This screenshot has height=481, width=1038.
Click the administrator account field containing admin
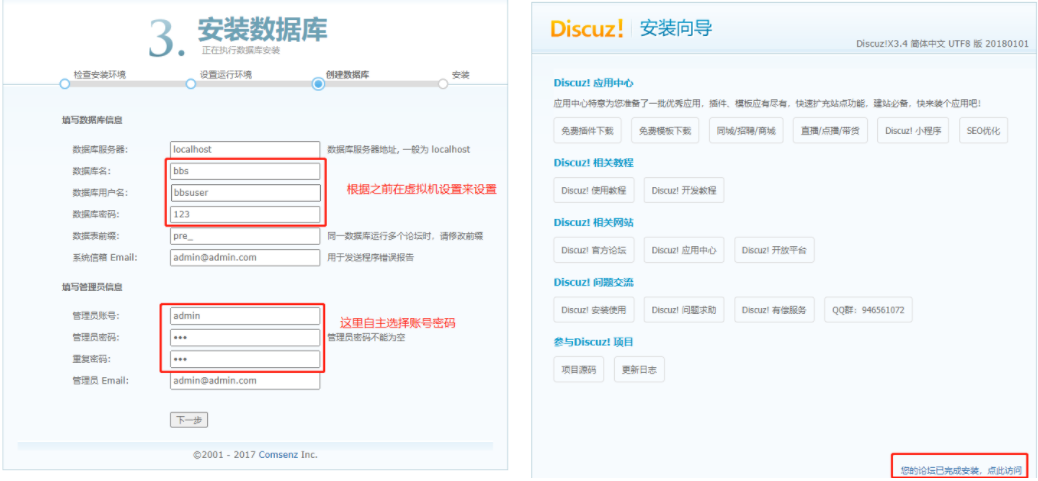pyautogui.click(x=245, y=316)
